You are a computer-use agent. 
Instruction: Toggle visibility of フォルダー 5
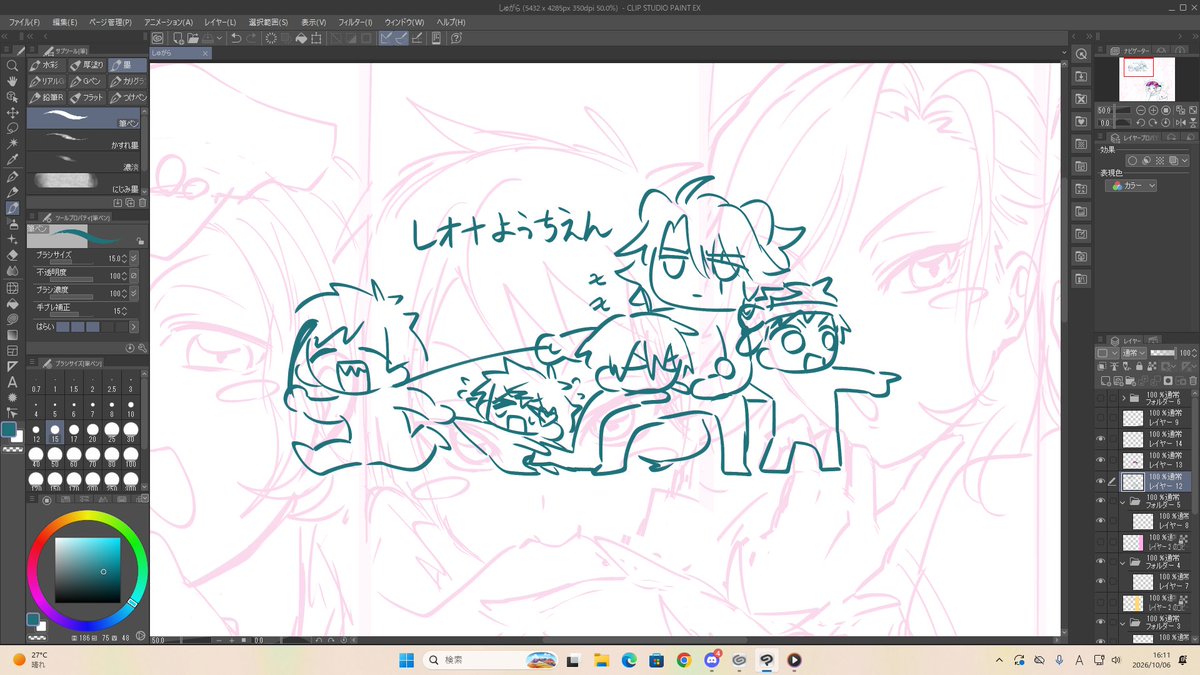[1101, 500]
